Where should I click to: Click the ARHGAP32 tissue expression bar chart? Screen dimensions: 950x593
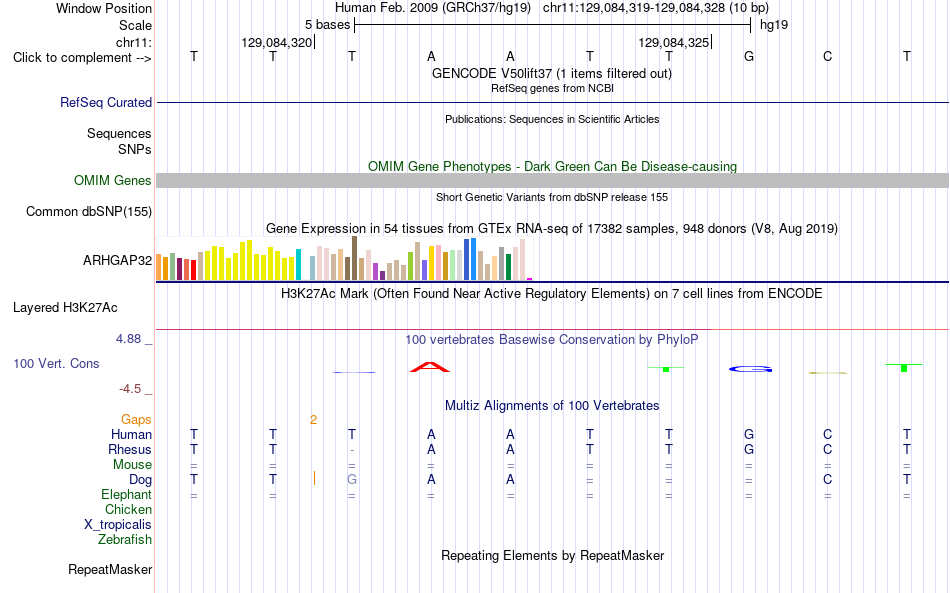coord(345,258)
